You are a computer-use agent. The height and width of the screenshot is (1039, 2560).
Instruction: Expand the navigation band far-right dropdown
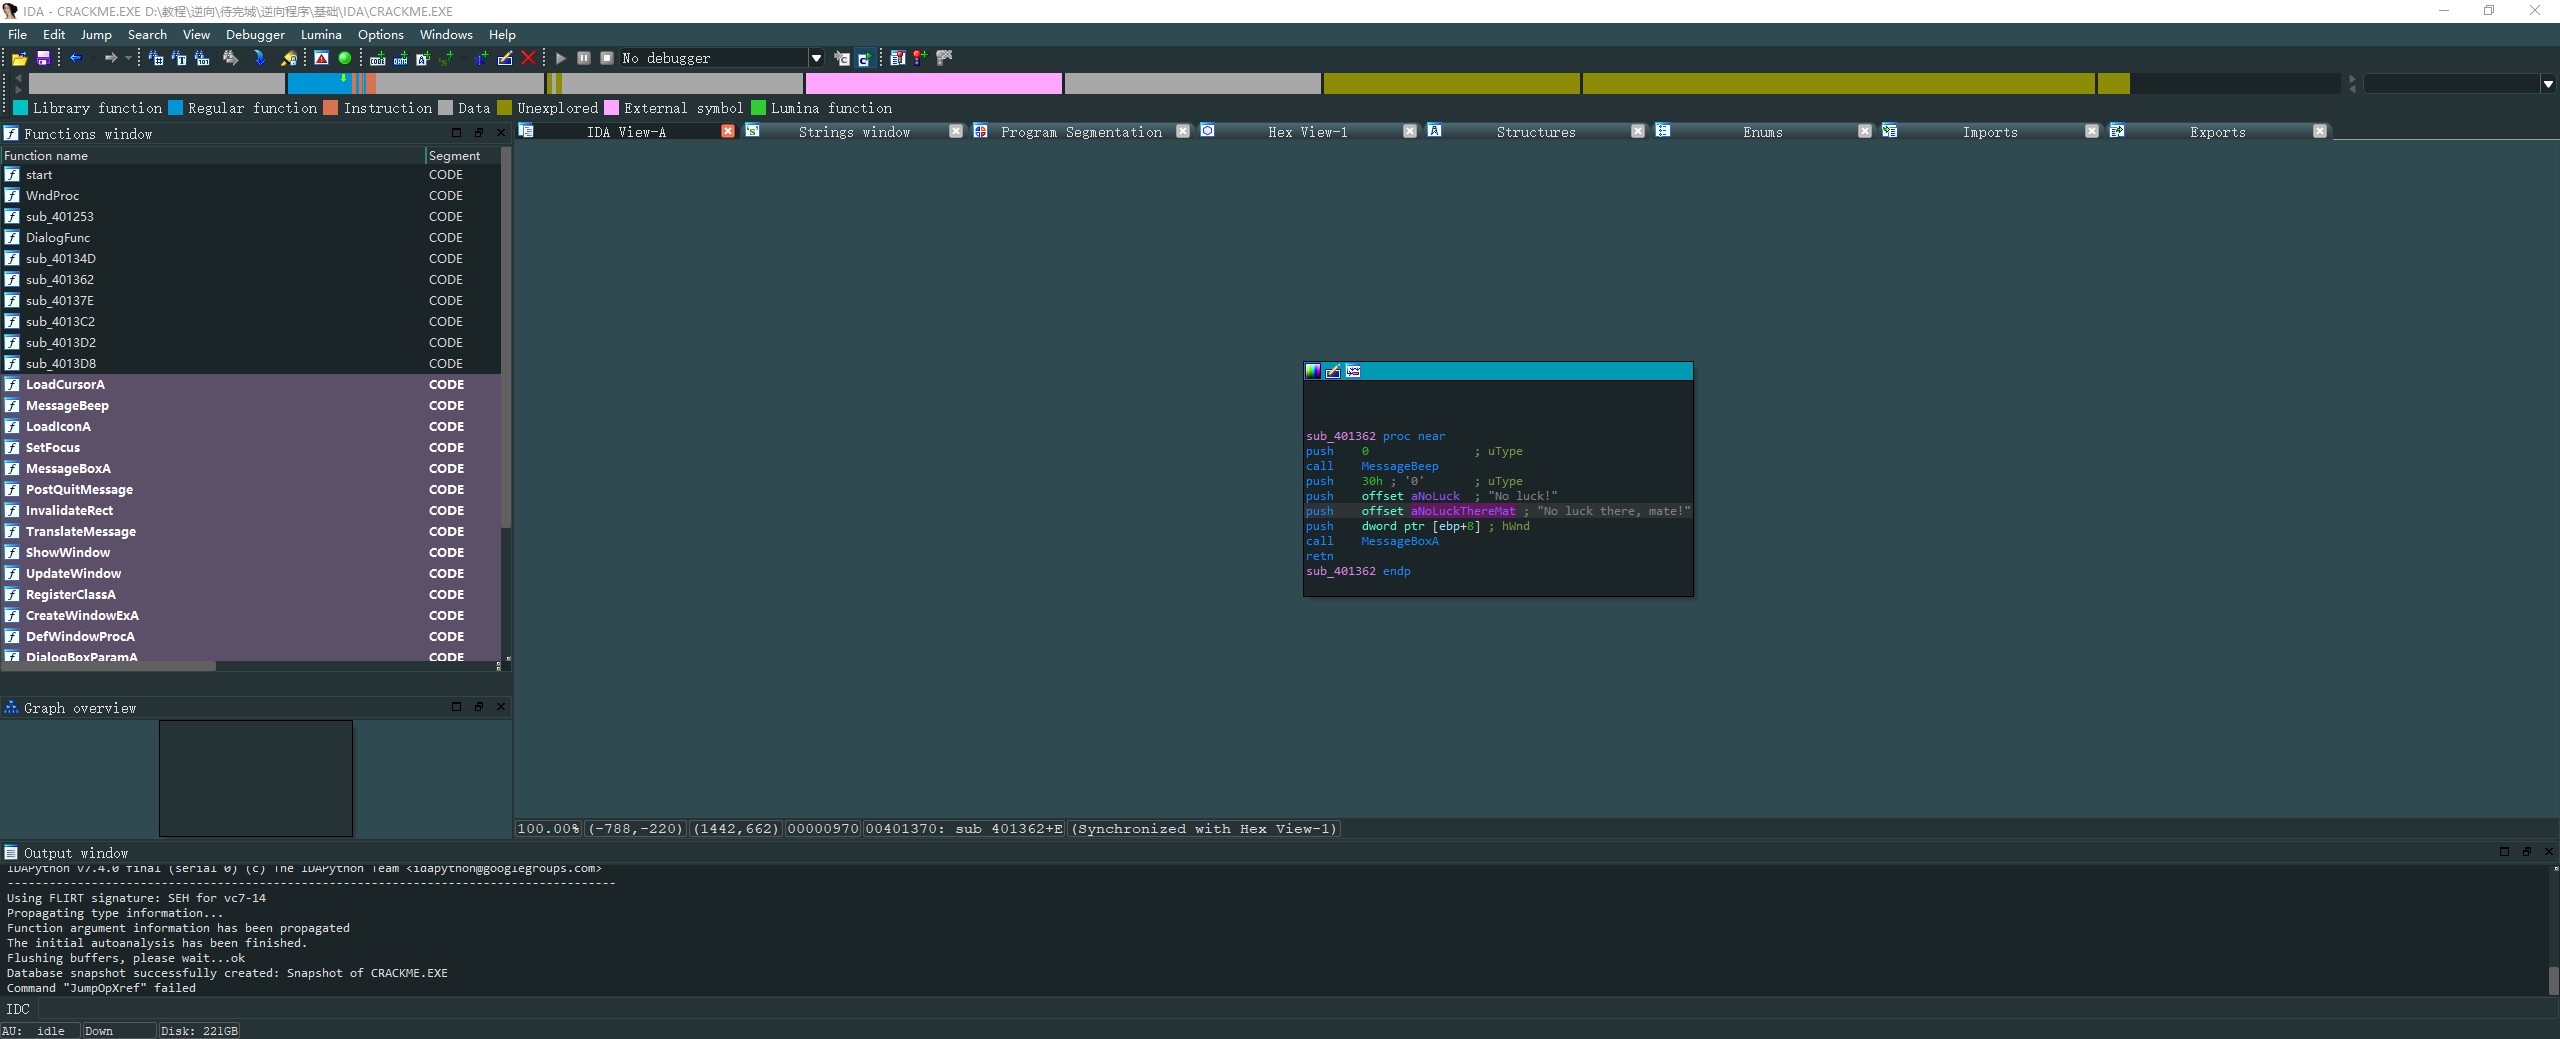coord(2547,84)
